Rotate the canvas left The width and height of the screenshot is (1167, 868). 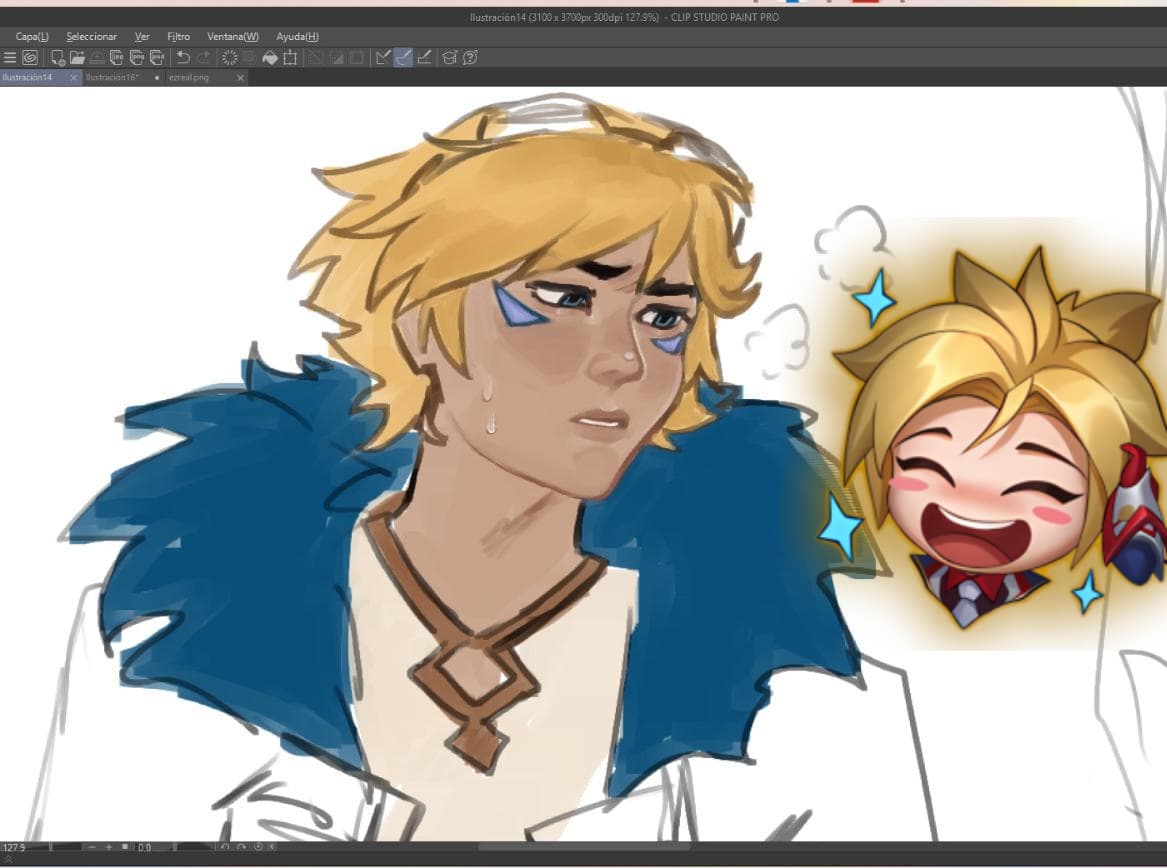[x=225, y=846]
